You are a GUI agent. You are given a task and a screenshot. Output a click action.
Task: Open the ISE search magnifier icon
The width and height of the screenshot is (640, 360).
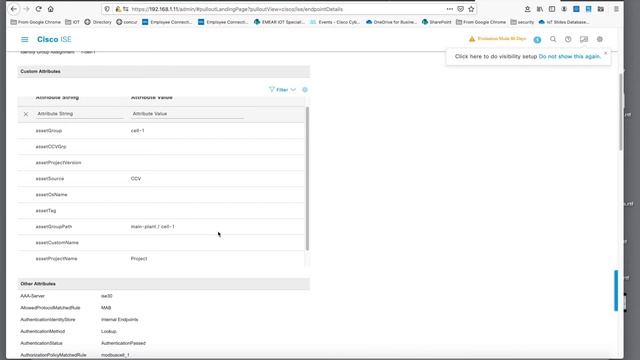coord(553,39)
